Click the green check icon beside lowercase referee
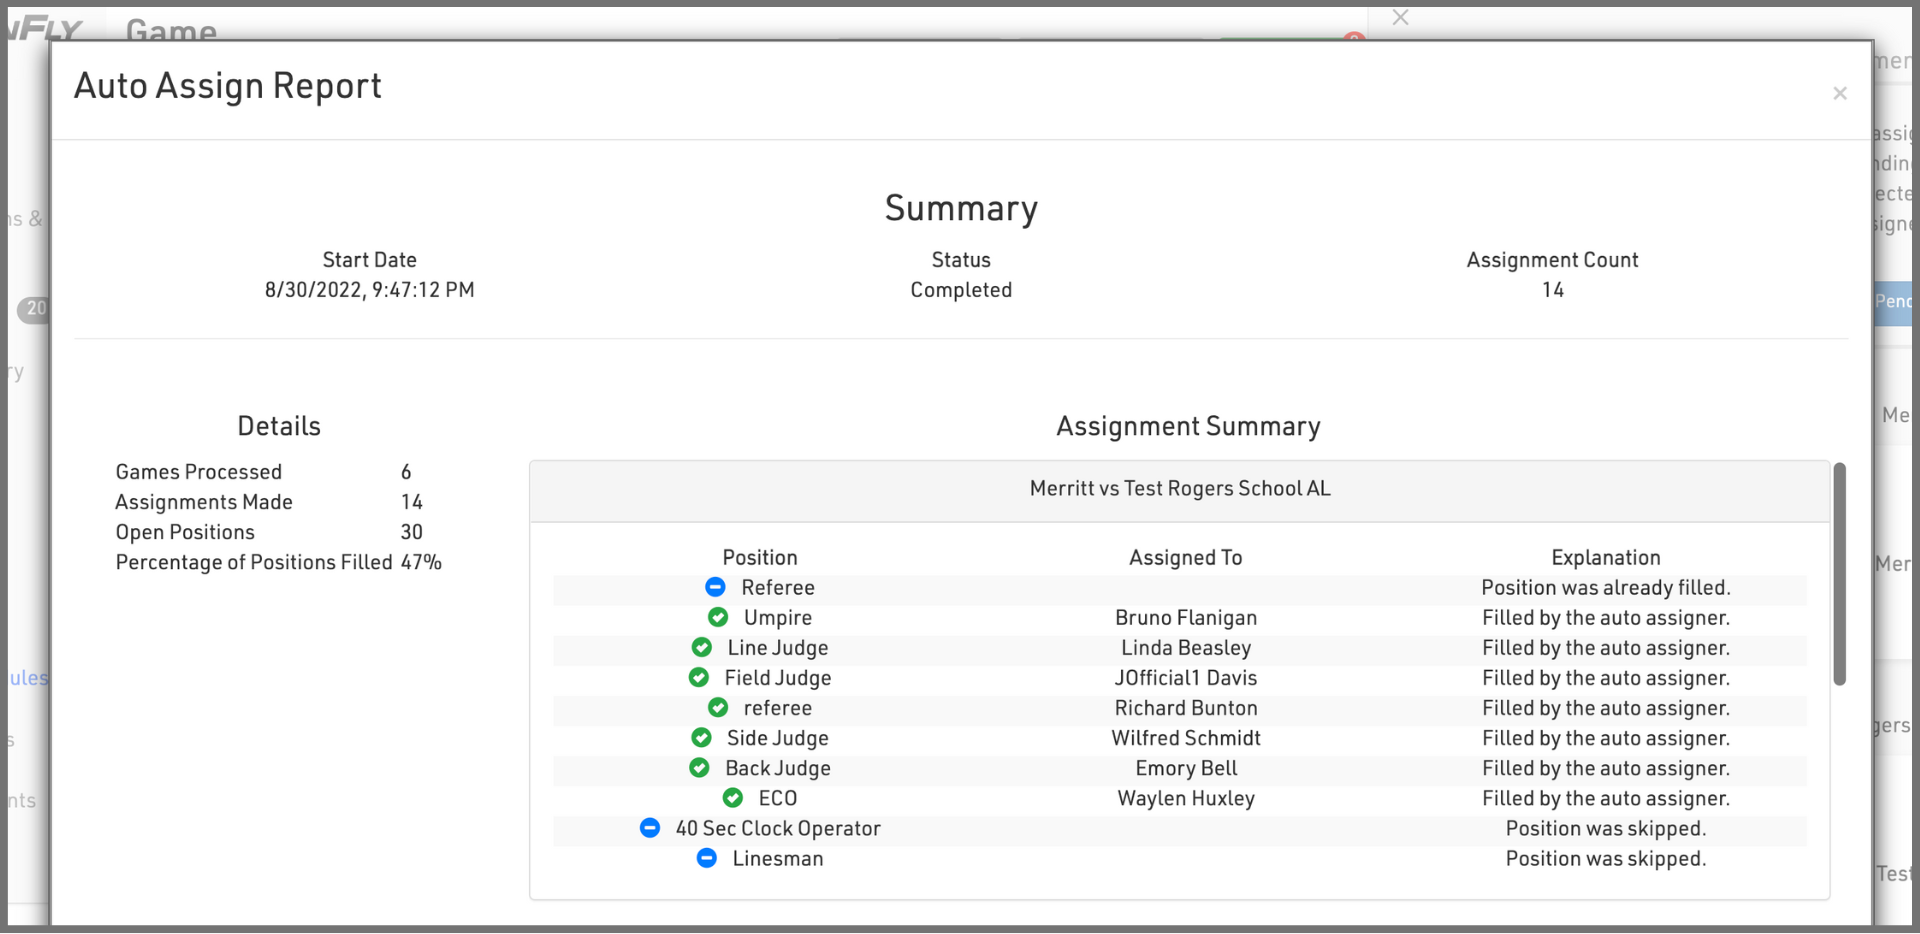The height and width of the screenshot is (934, 1920). click(718, 707)
